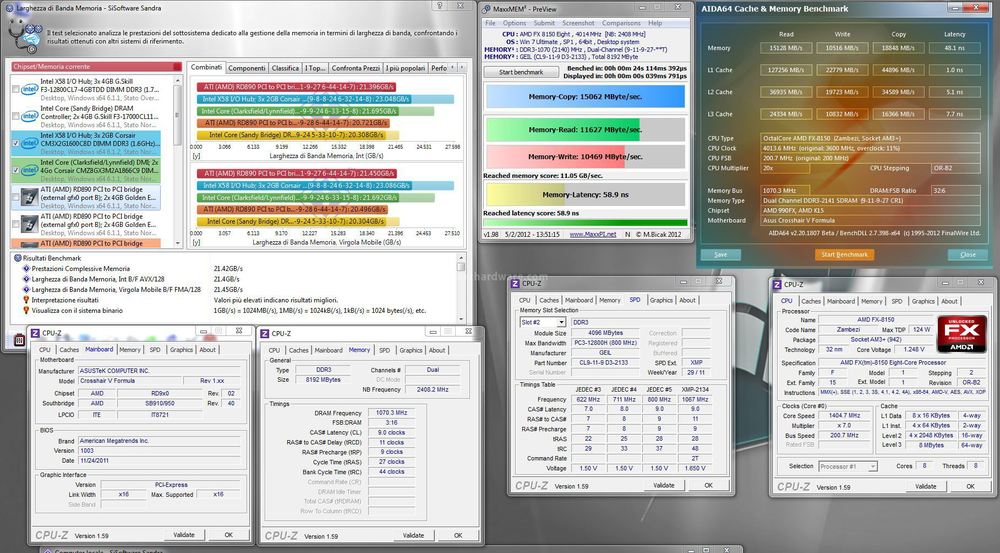Click the Risultati Benchmark globe icon
The image size is (1000, 553).
click(17, 258)
